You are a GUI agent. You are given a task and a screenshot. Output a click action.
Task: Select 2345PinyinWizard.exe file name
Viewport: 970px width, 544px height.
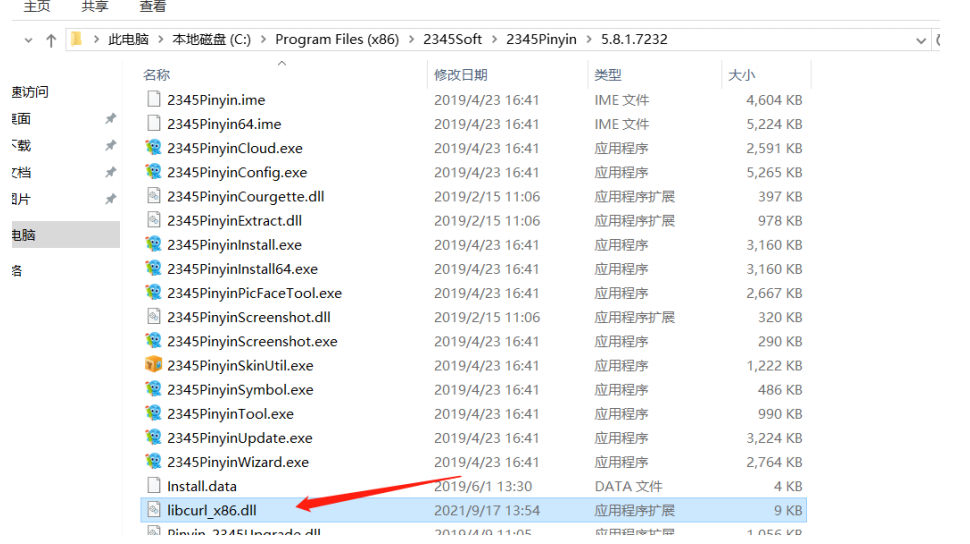click(x=238, y=462)
